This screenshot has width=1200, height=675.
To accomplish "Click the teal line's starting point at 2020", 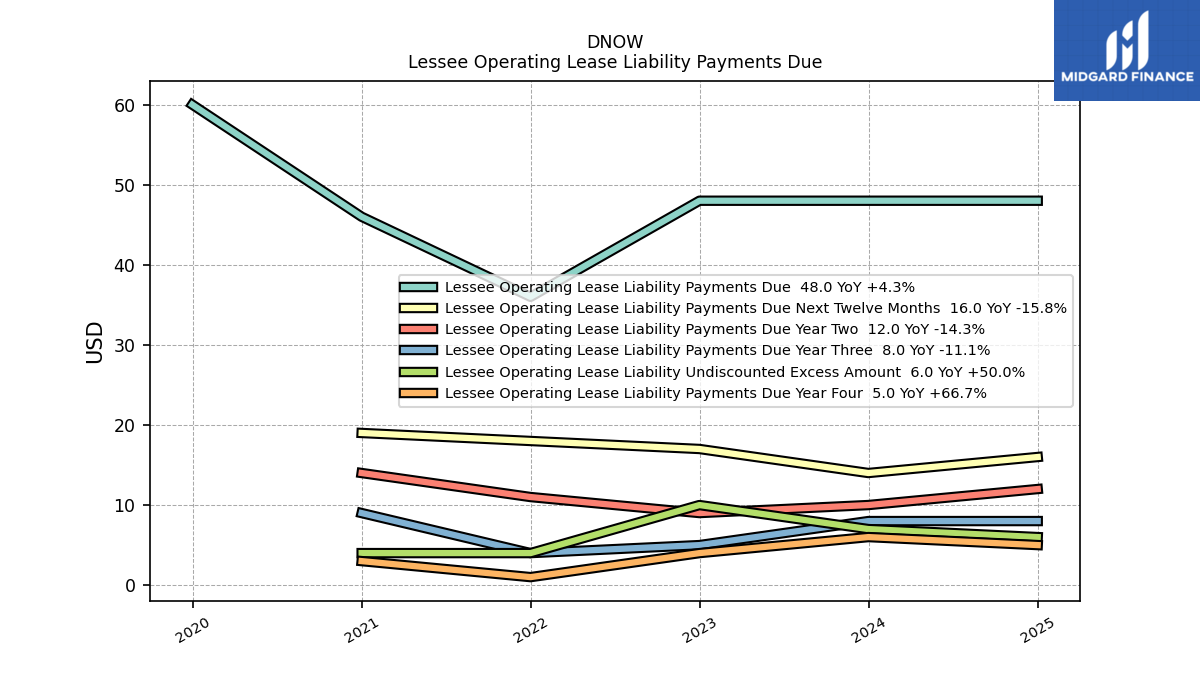I will [x=192, y=103].
